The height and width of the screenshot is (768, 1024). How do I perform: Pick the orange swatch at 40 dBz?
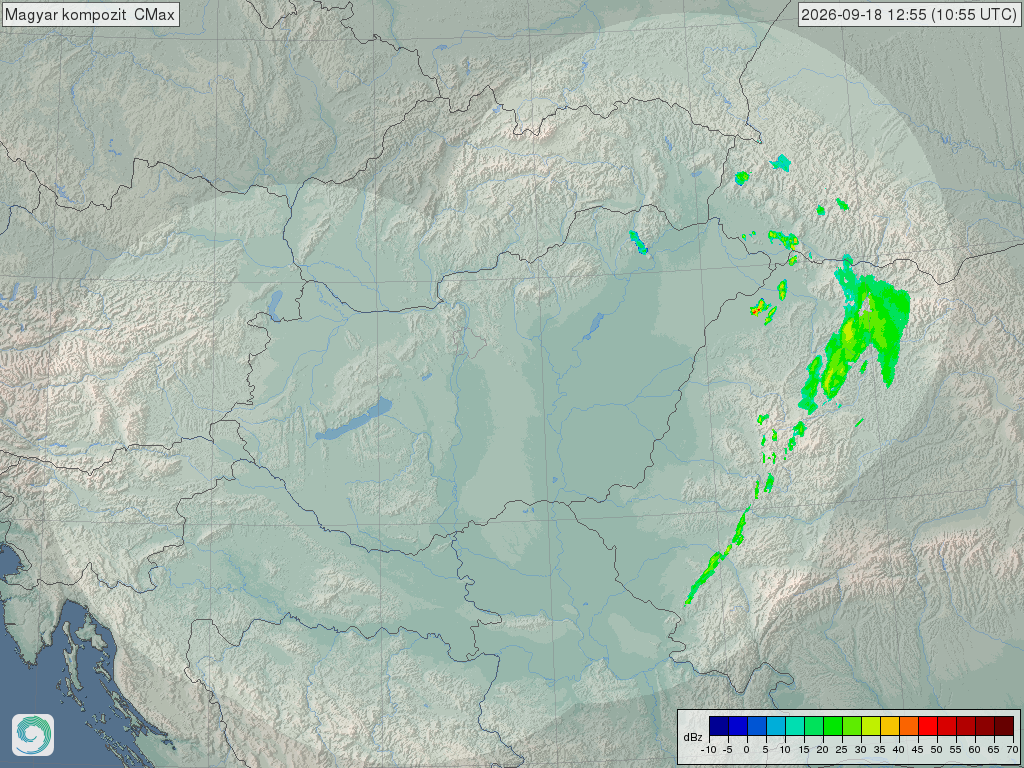[x=908, y=726]
